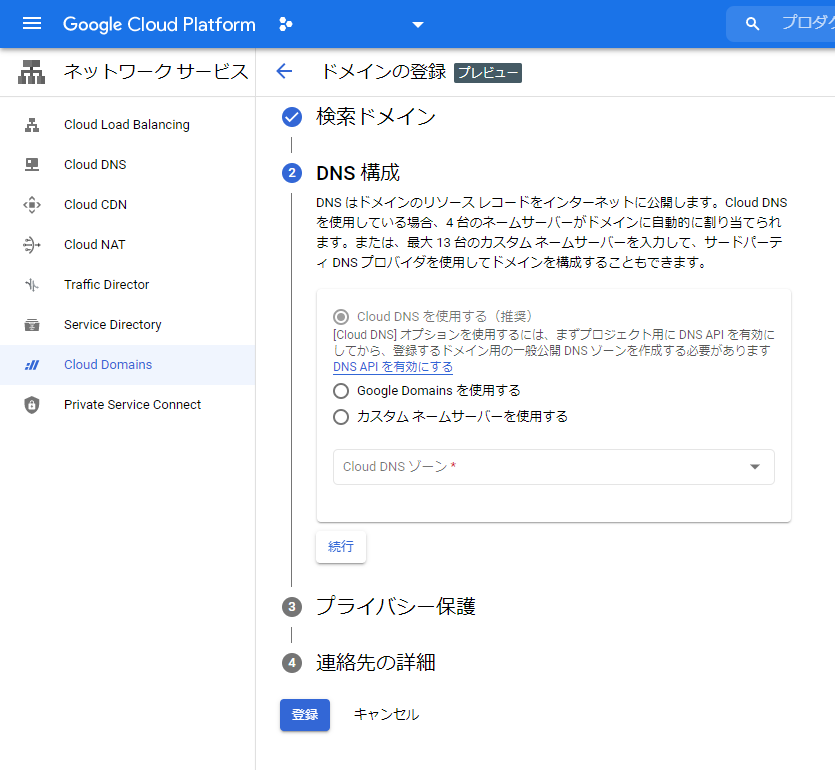Image resolution: width=835 pixels, height=770 pixels.
Task: Click the ドメインの登録 page title
Action: coord(383,71)
